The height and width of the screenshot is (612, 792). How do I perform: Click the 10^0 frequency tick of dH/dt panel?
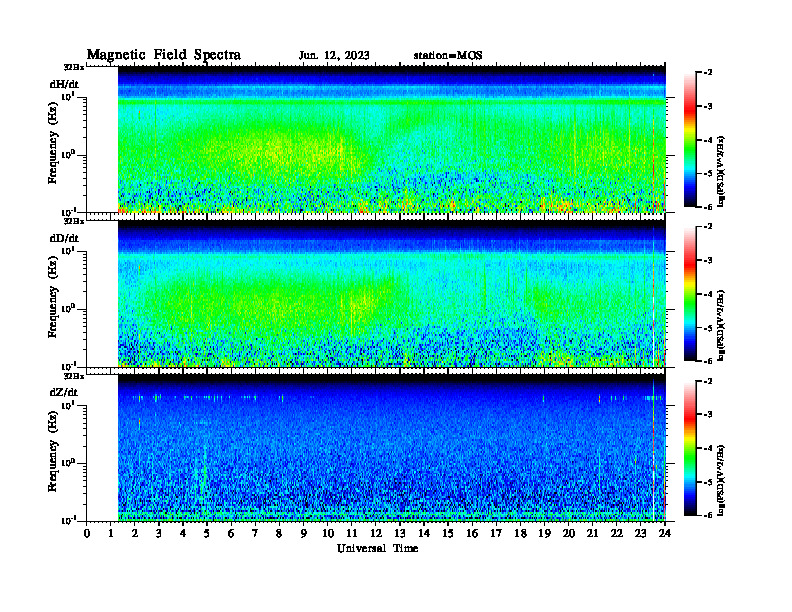click(68, 155)
